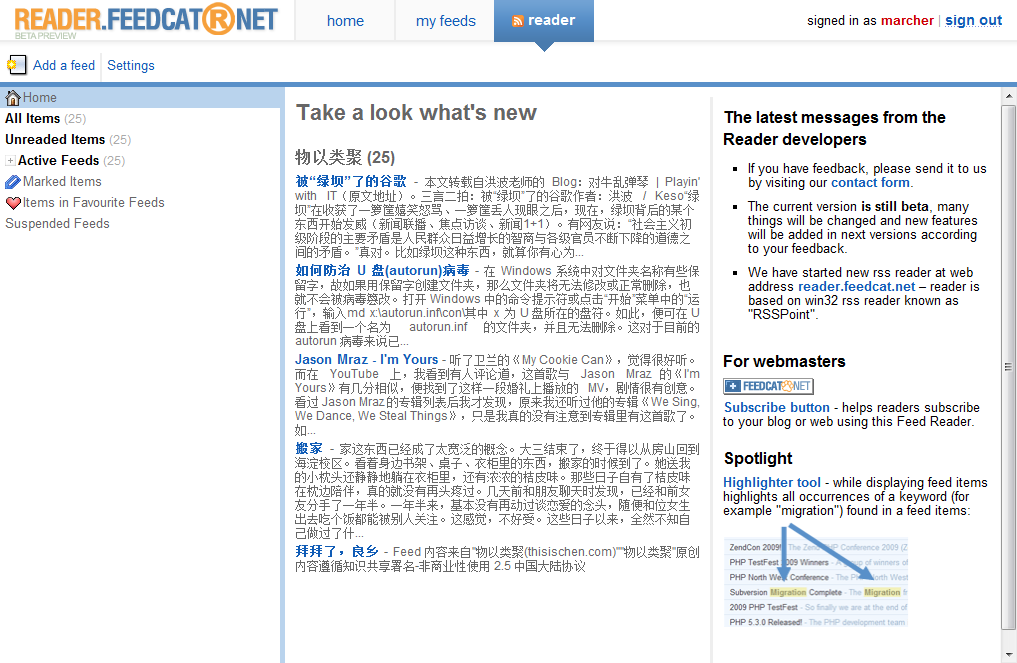1017x663 pixels.
Task: Click the Add a feed link
Action: [64, 66]
